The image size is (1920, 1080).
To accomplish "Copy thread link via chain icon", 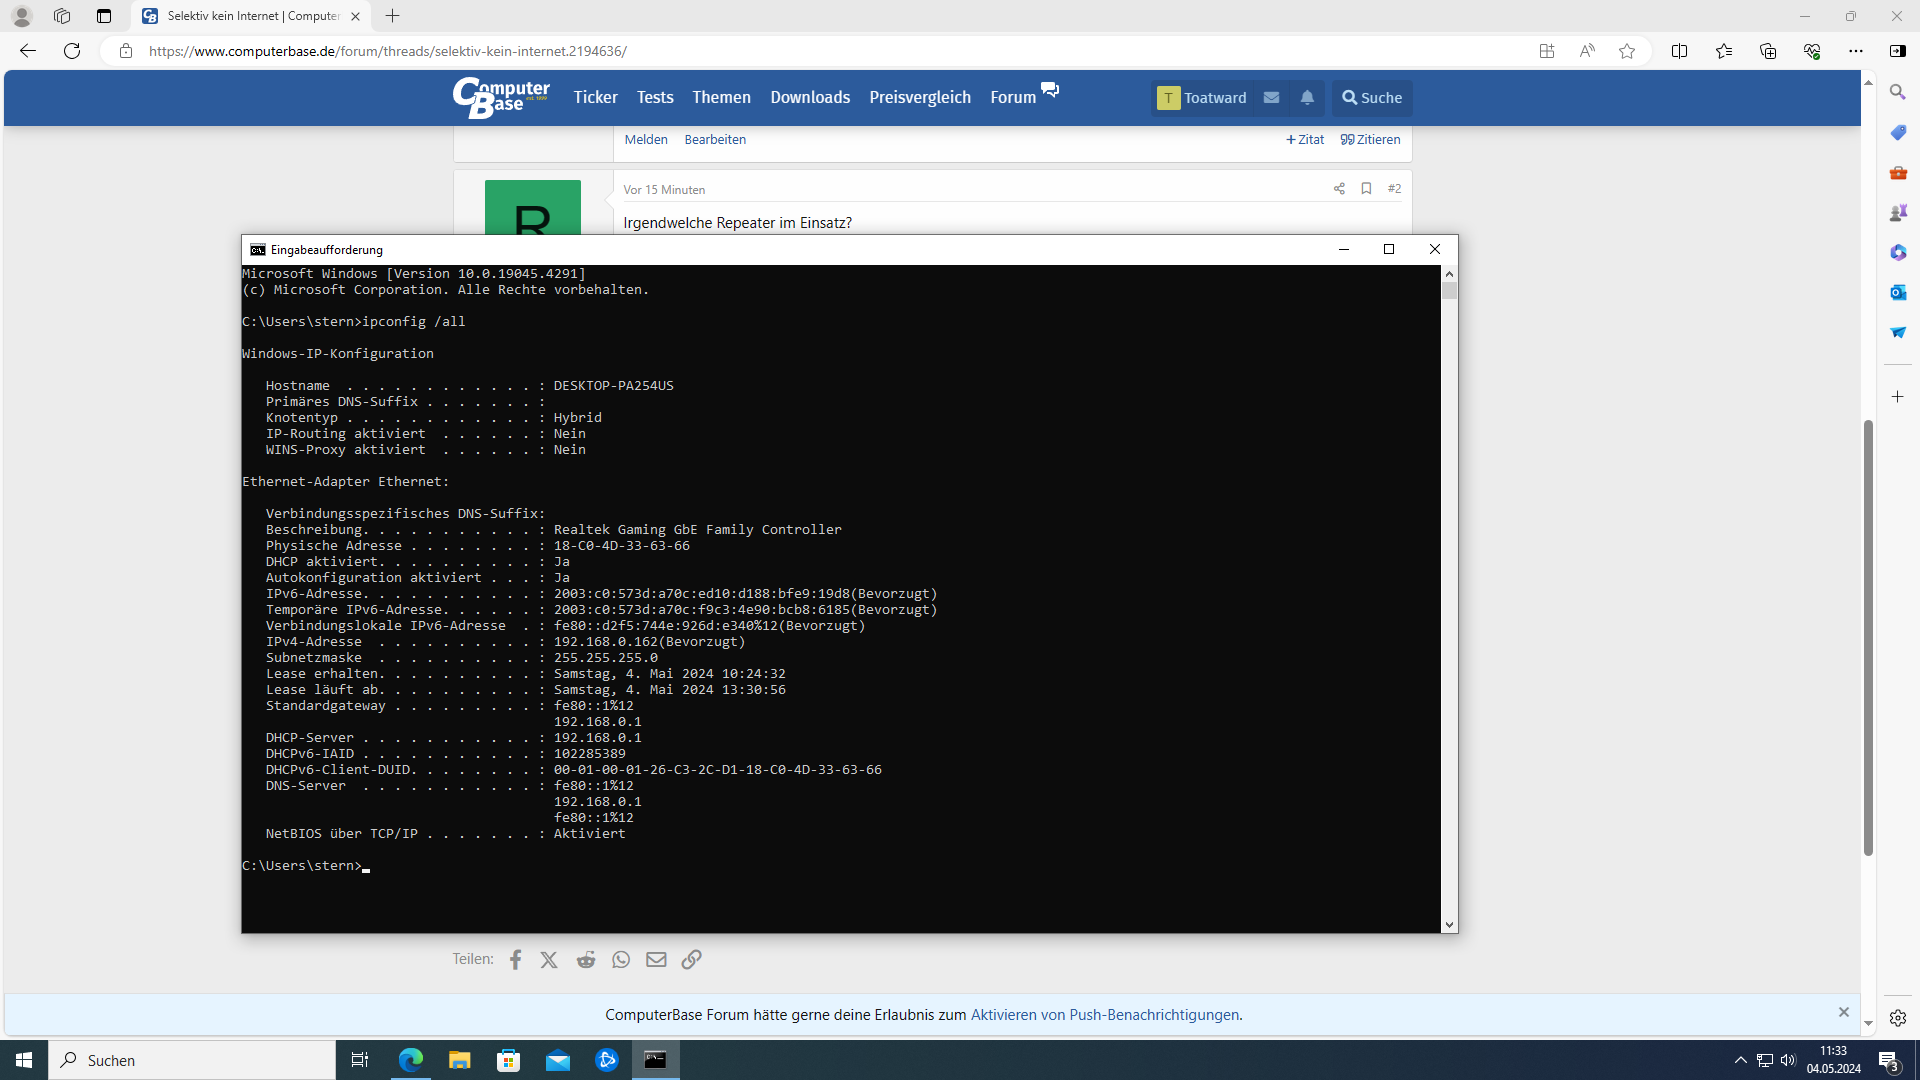I will point(691,960).
